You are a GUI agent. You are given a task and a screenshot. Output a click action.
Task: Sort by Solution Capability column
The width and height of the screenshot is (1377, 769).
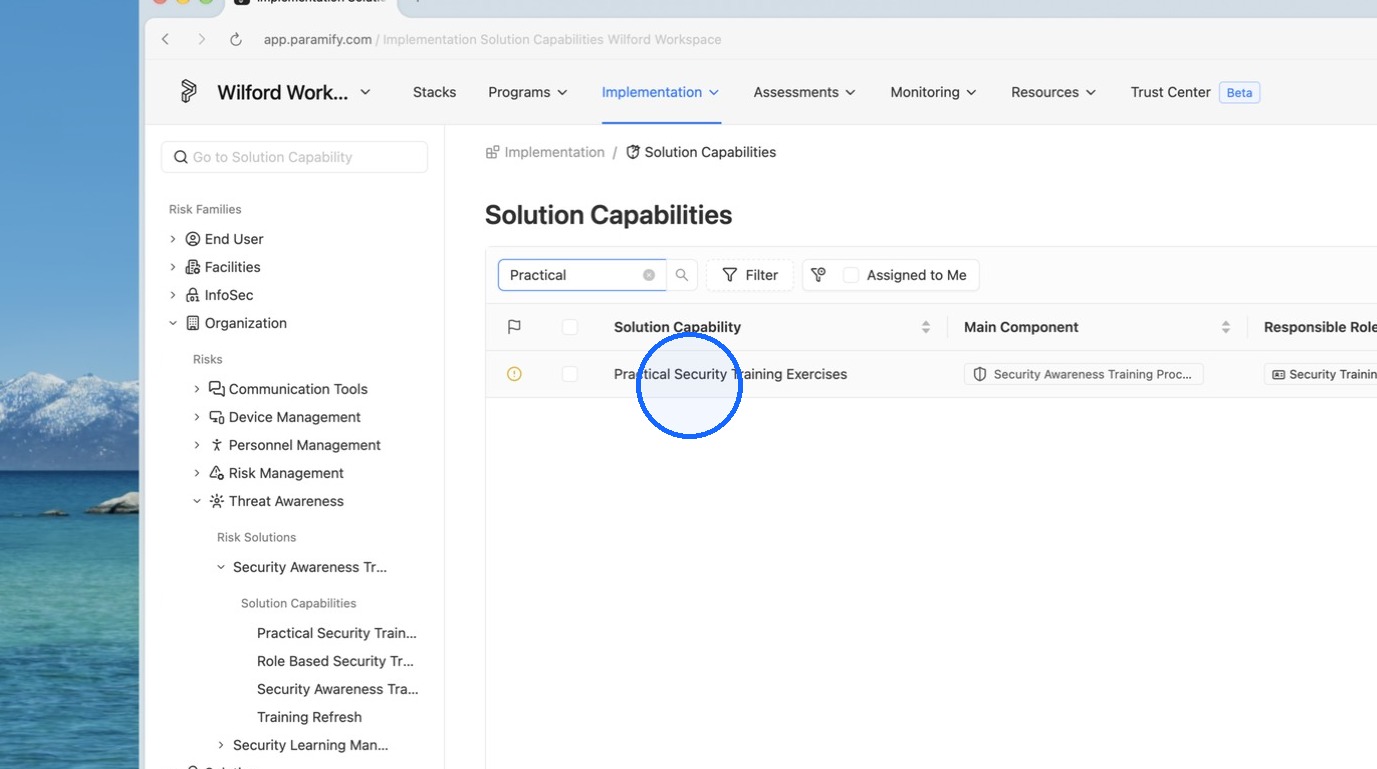pos(926,327)
